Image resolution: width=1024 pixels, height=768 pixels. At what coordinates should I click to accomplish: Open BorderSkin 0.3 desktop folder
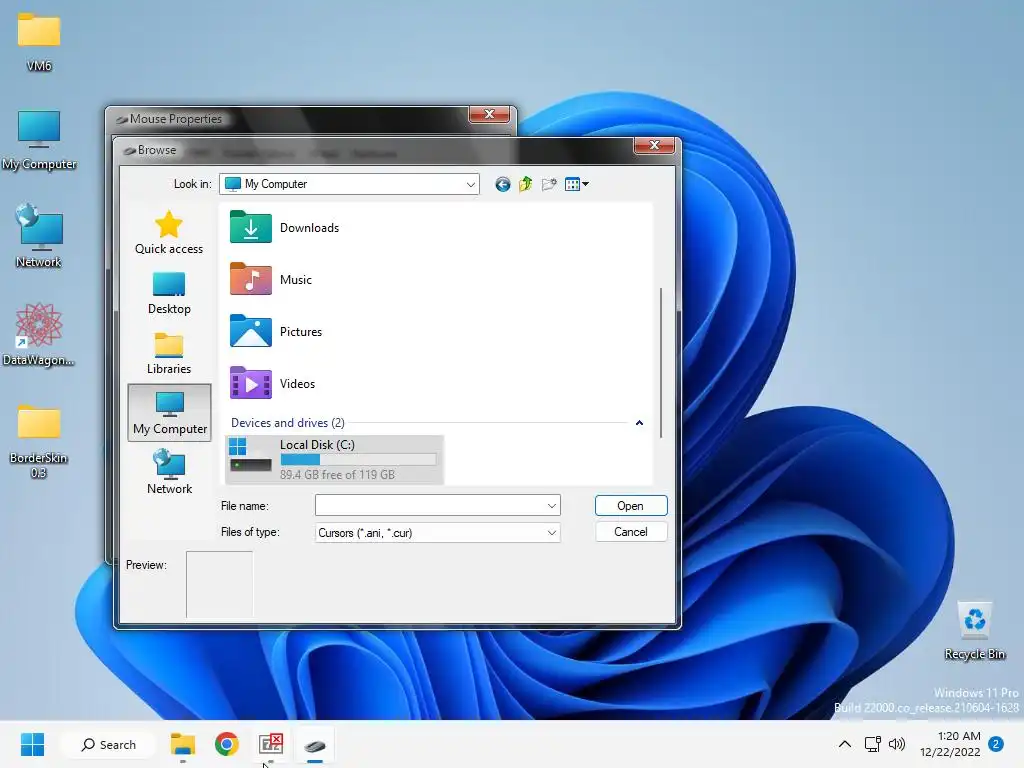[39, 441]
